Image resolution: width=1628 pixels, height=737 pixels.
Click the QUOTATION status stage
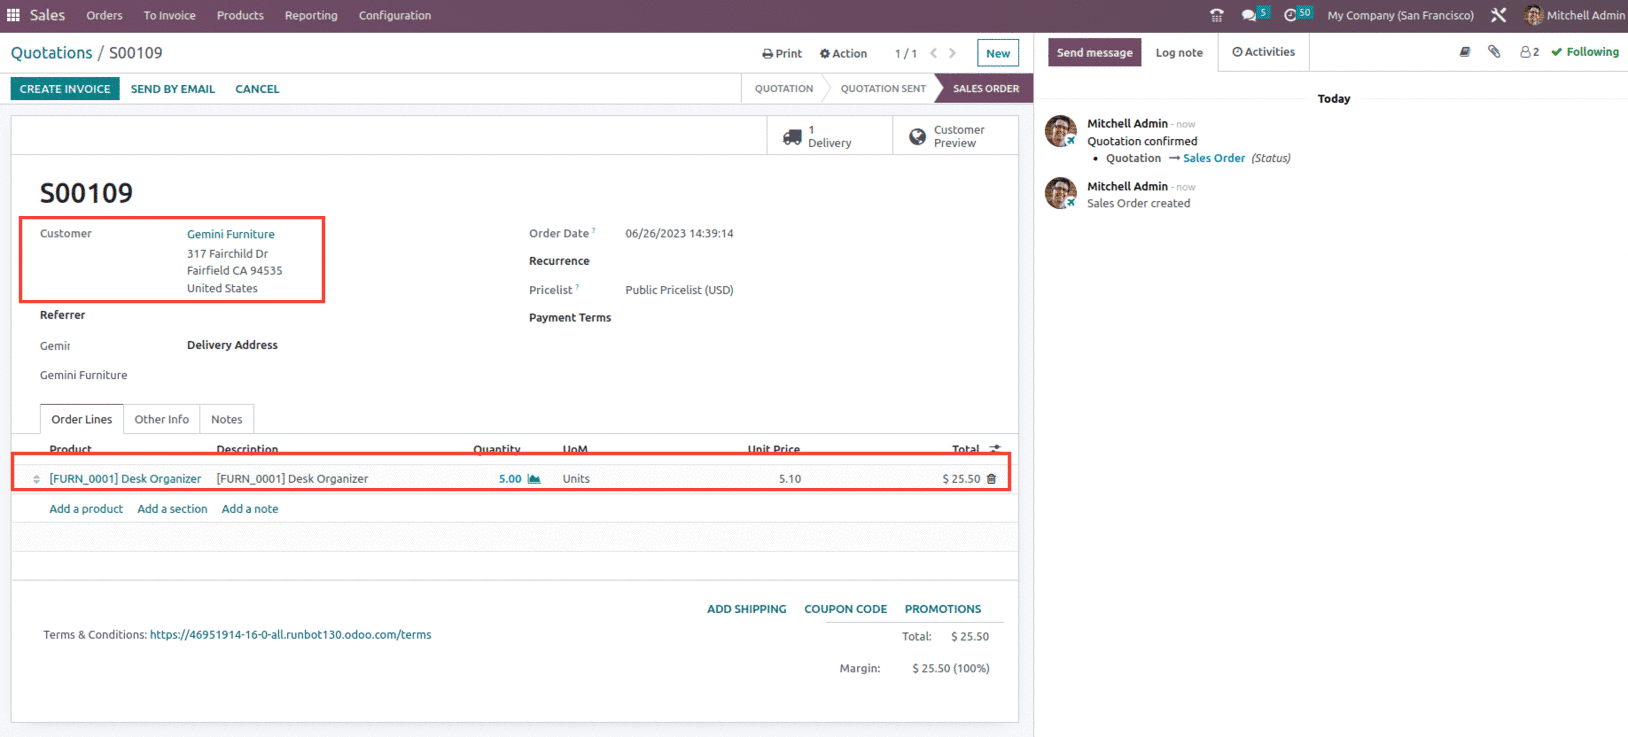(x=783, y=89)
